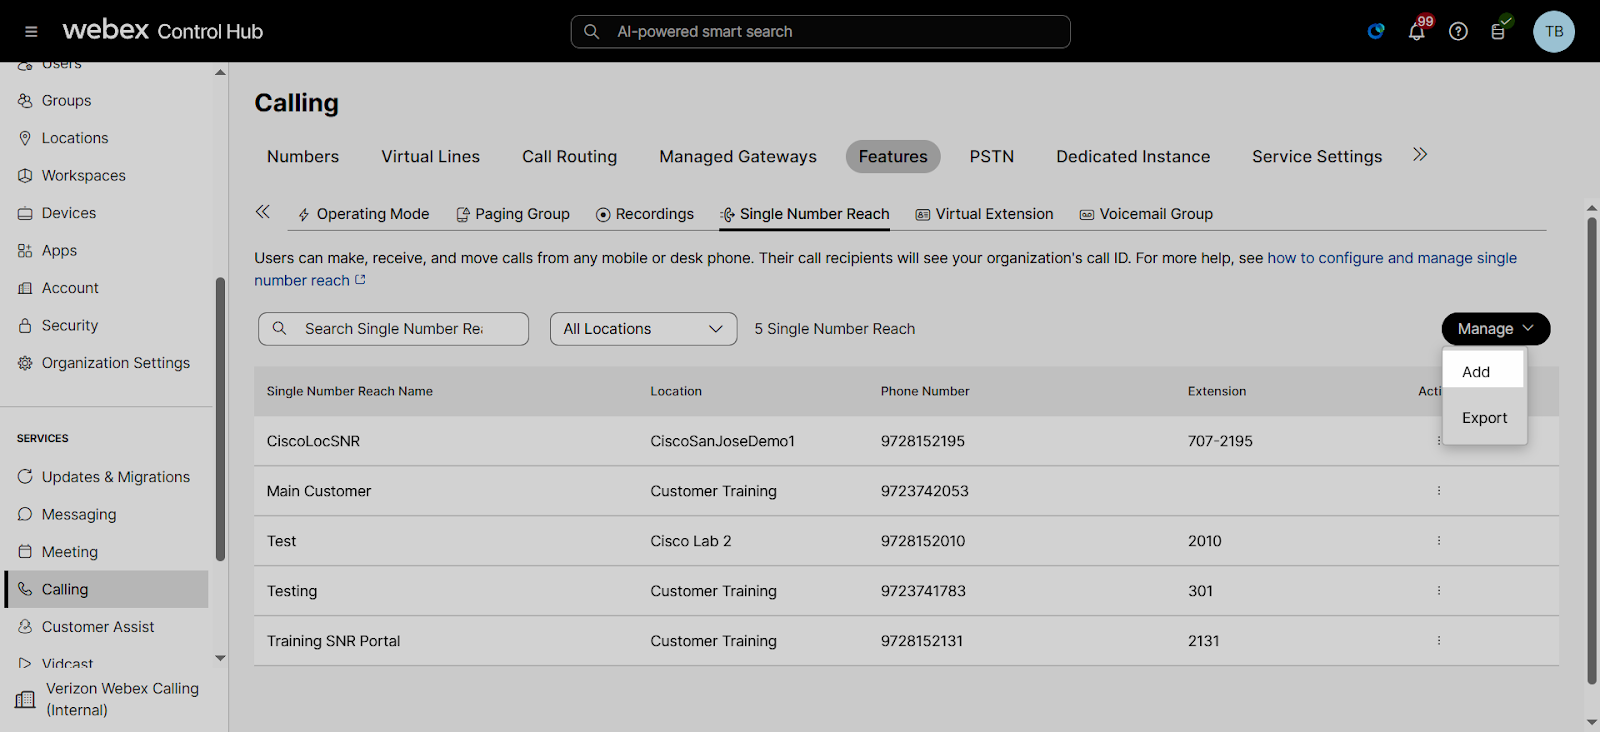
Task: Open the Single Number Reach feature tab
Action: tap(805, 214)
